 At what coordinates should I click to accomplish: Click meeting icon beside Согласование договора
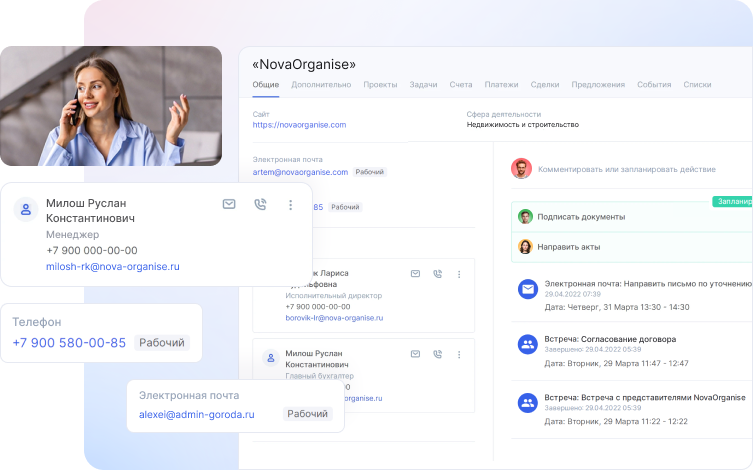click(x=527, y=344)
